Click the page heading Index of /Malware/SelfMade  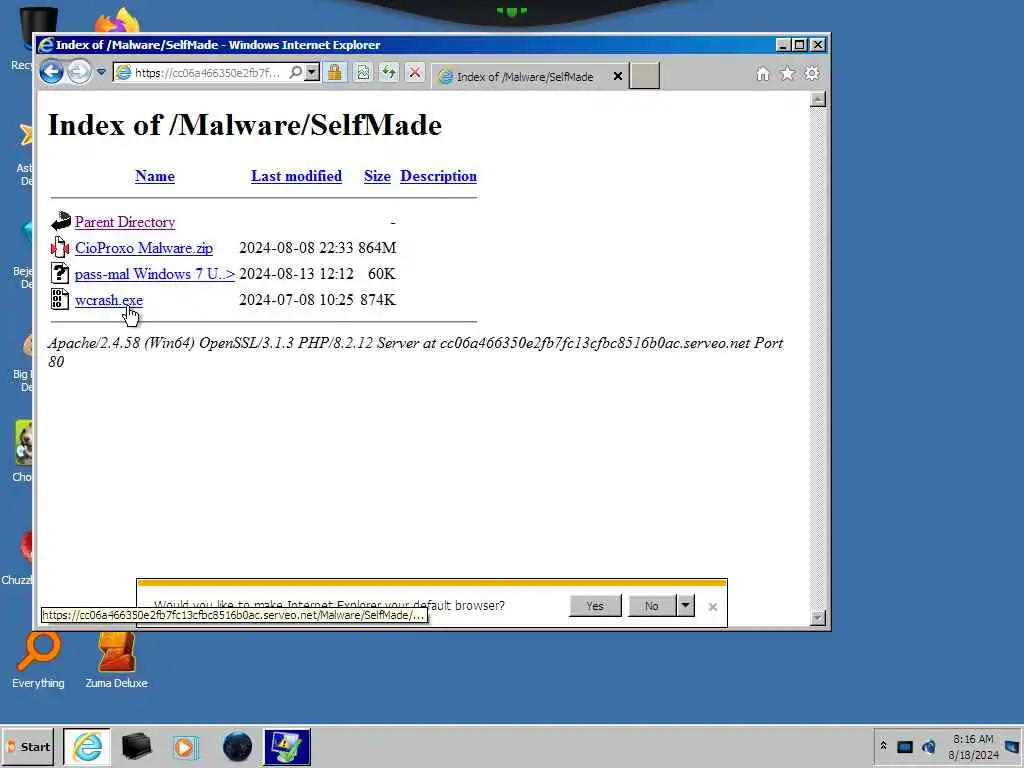245,125
